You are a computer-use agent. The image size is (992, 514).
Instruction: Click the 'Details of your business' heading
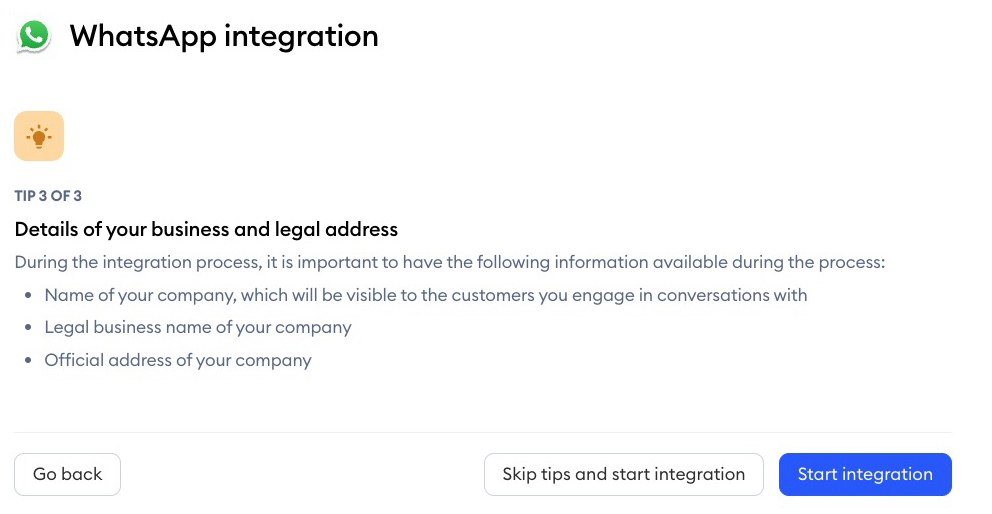206,229
